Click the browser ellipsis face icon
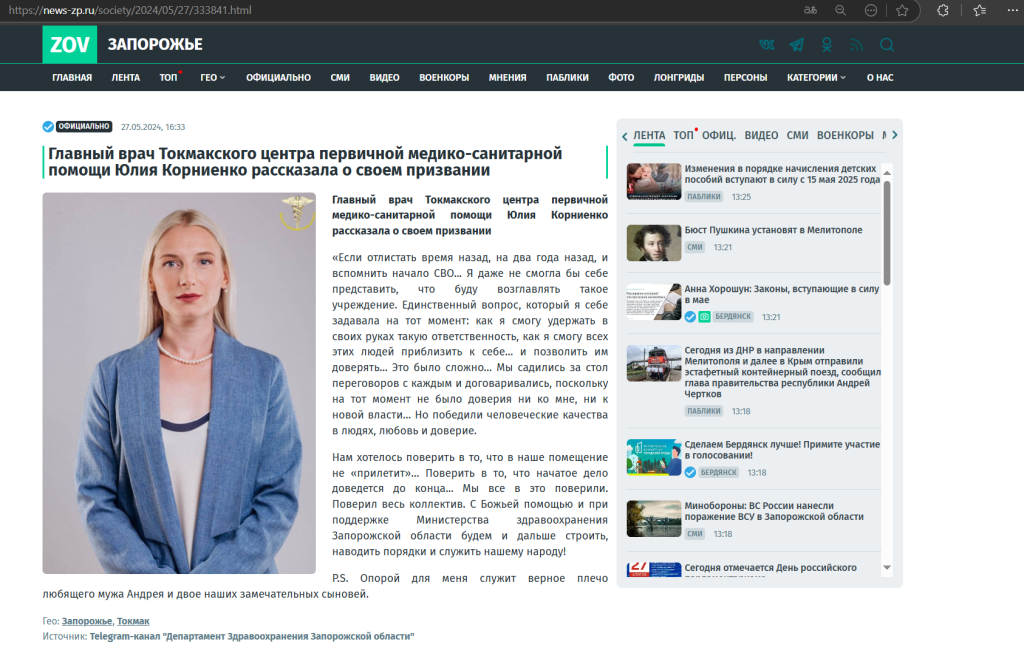 pos(871,10)
